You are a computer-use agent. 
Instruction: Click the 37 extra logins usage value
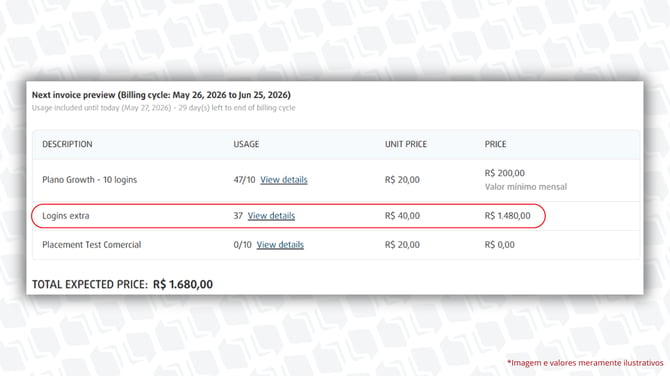tap(238, 216)
